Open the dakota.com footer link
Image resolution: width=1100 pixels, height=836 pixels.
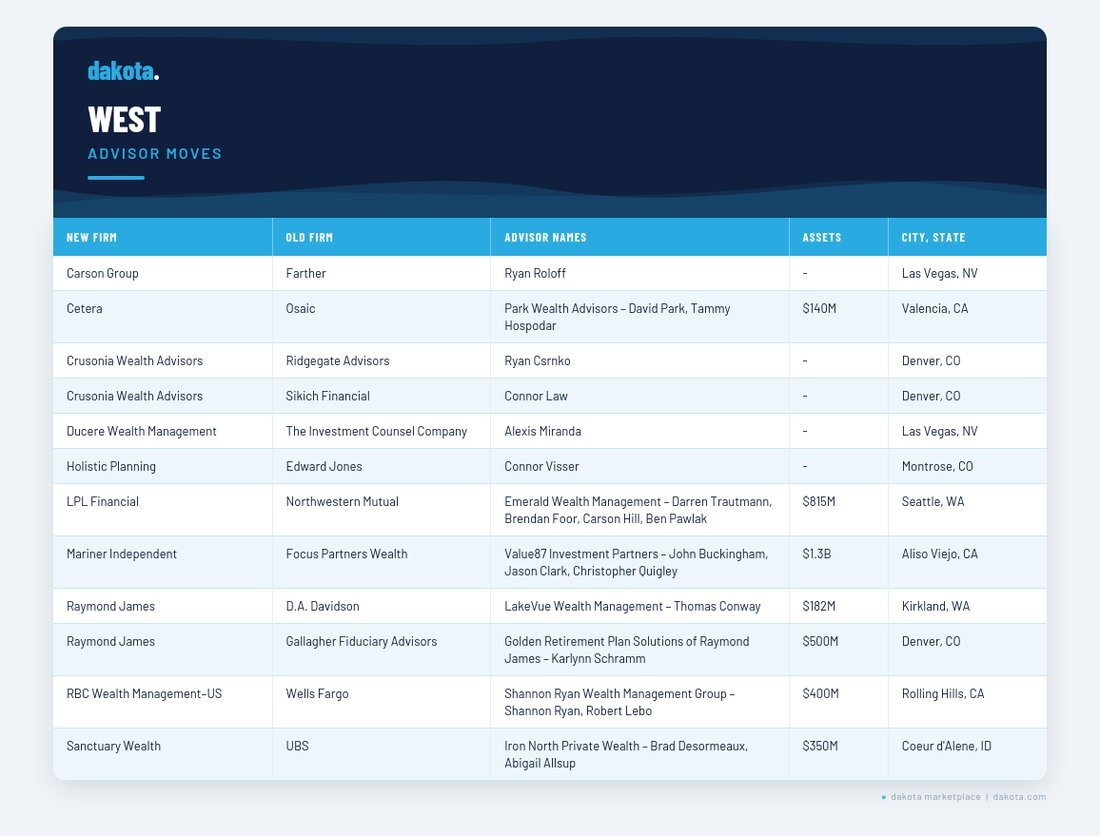[x=1019, y=797]
